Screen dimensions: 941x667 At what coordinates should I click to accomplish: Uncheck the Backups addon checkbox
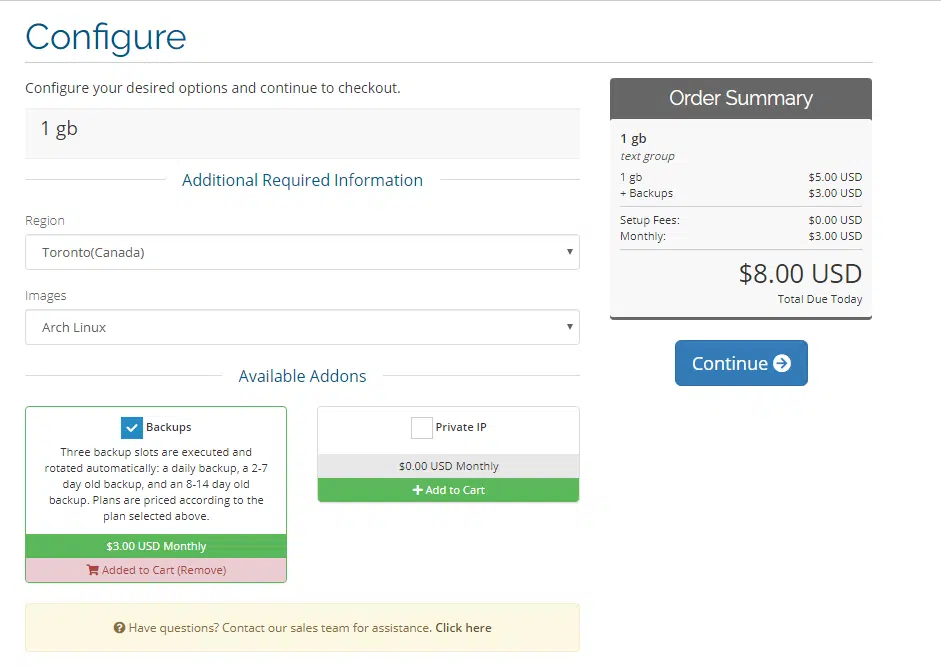point(130,427)
